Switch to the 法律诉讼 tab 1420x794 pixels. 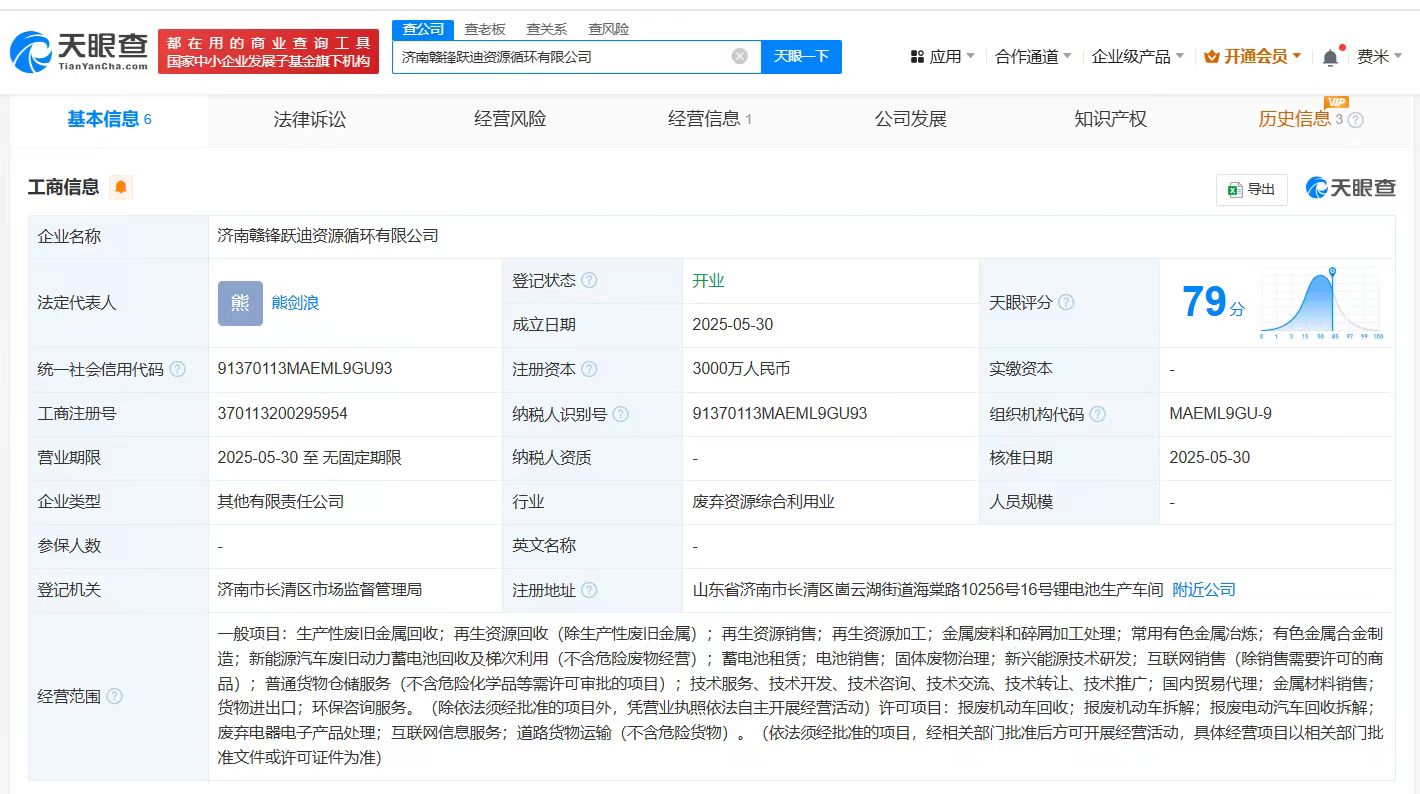pyautogui.click(x=310, y=120)
